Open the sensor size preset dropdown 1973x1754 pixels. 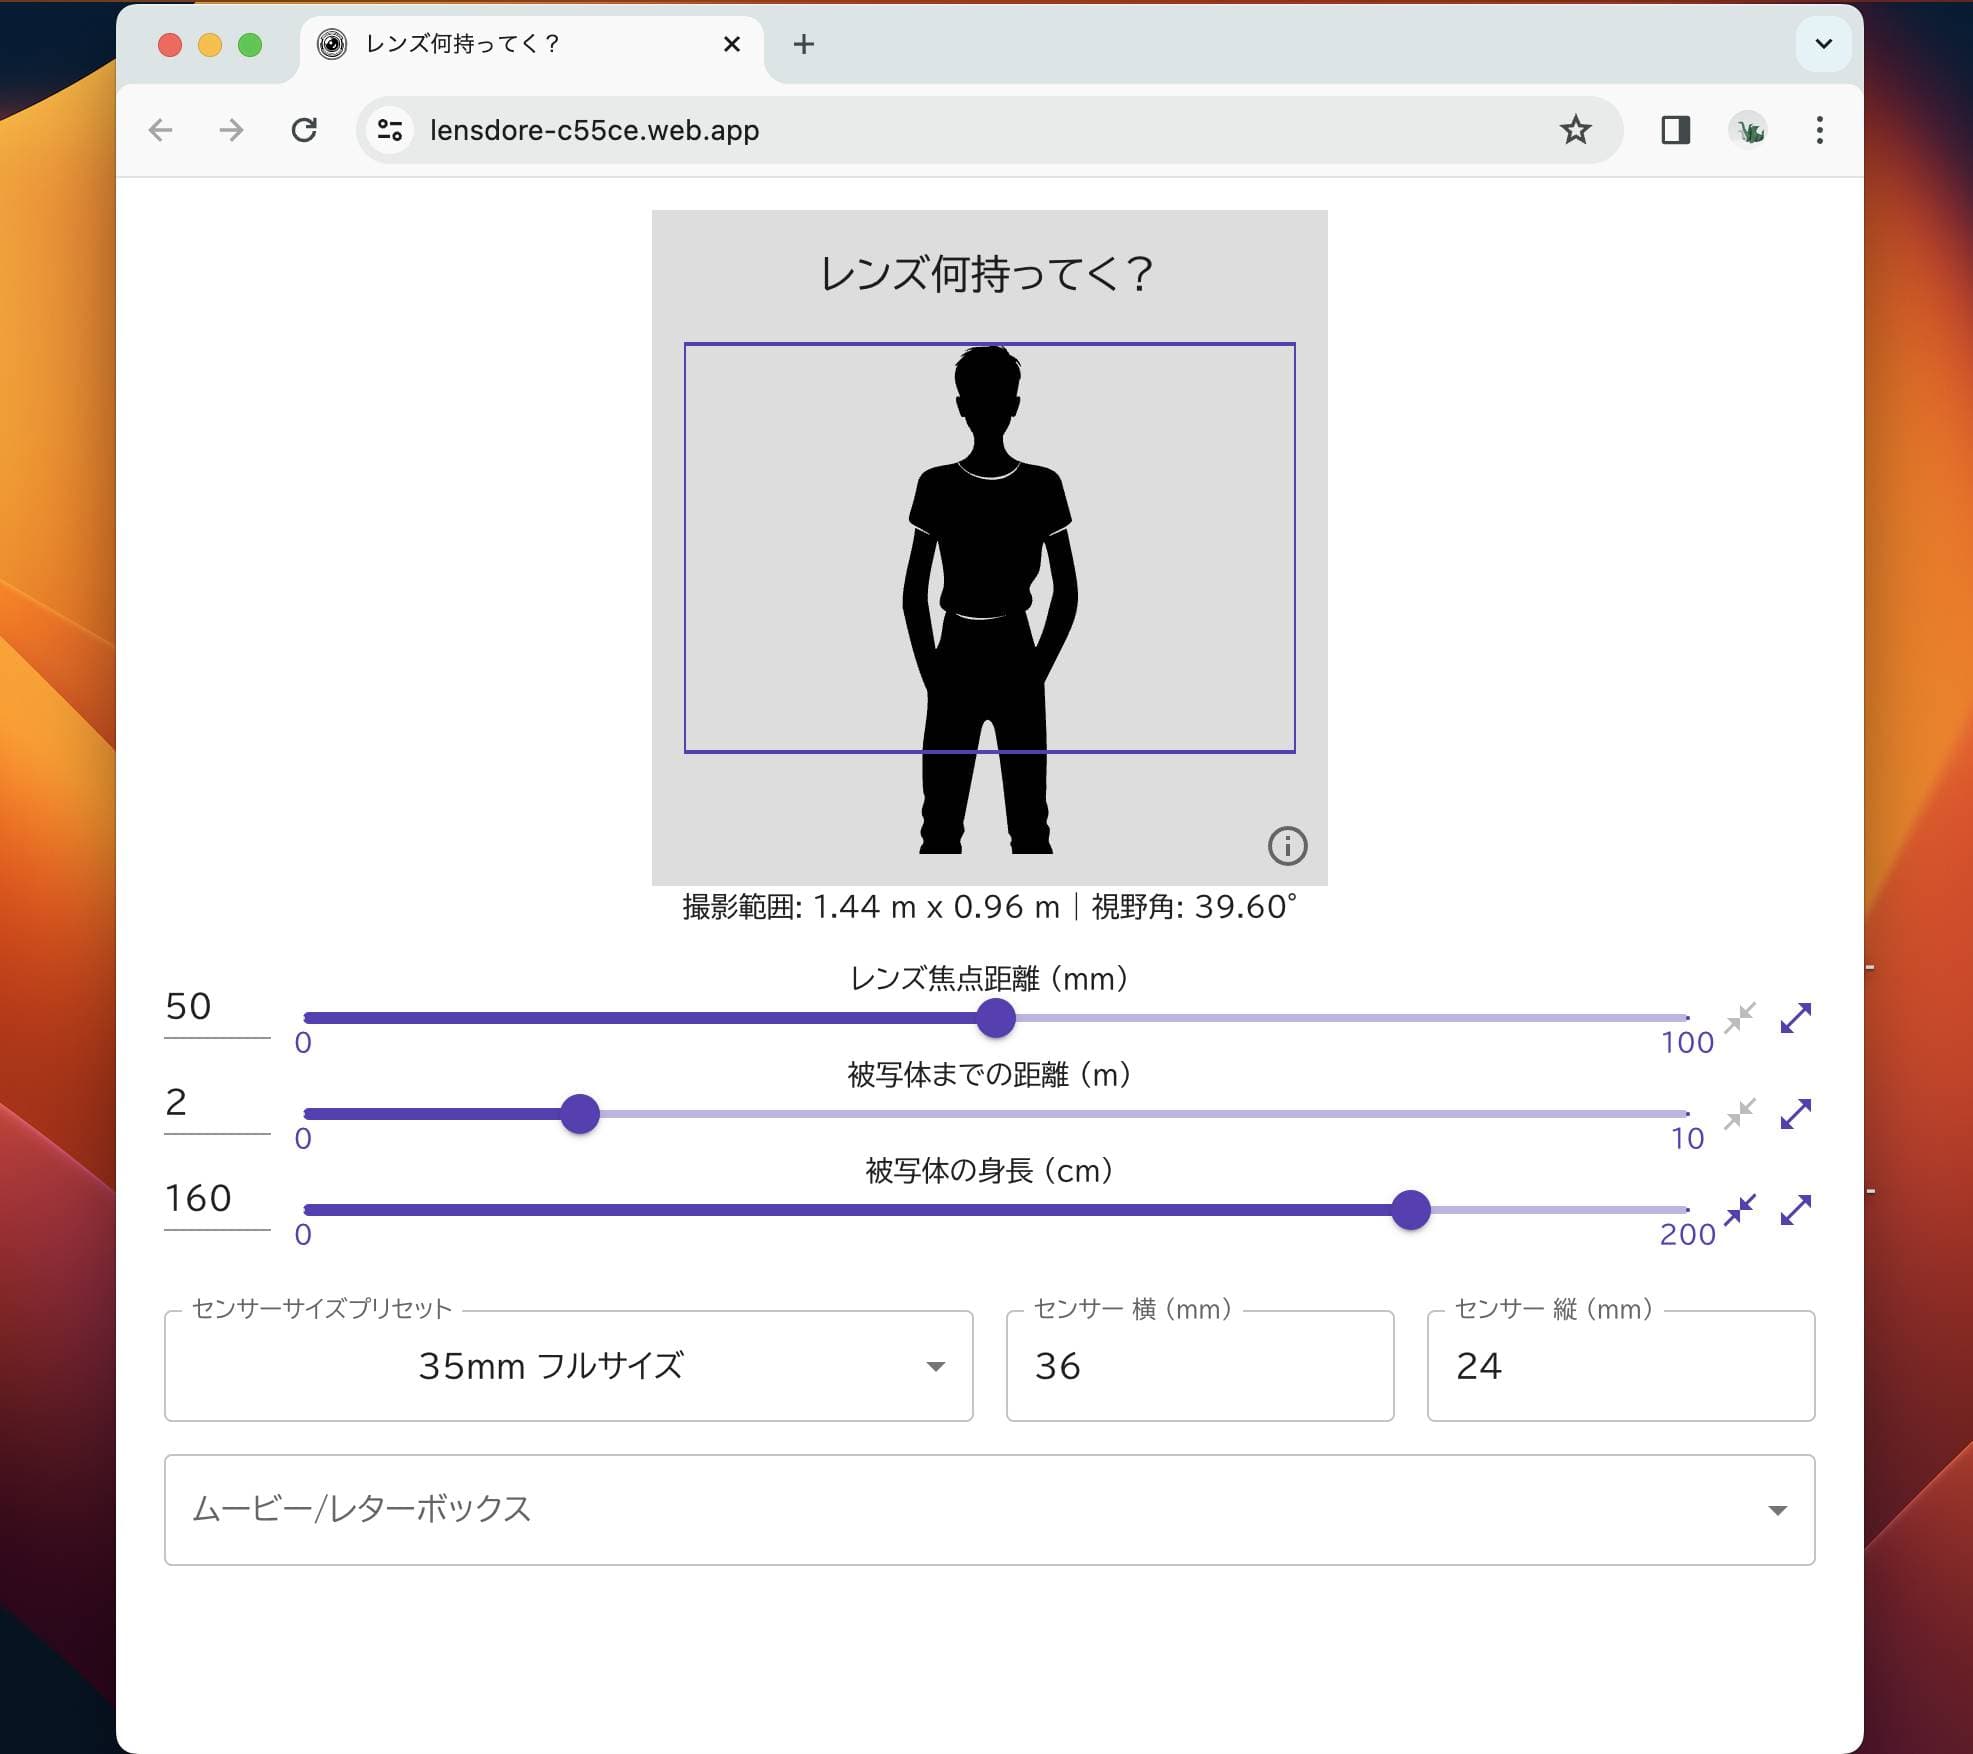(x=568, y=1366)
